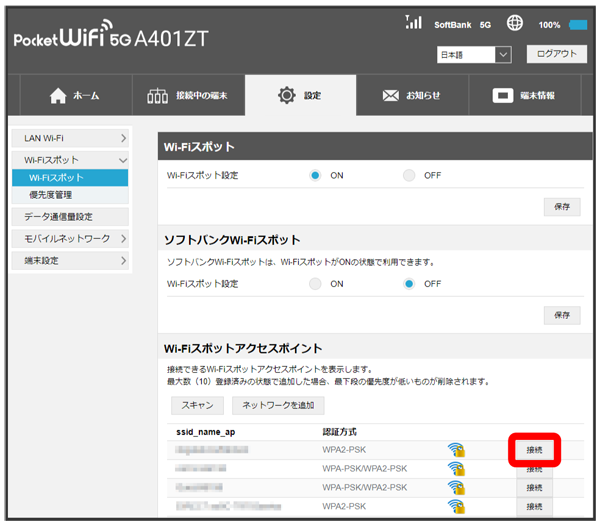600x524 pixels.
Task: Click the Pocket WiFi 5G logo
Action: coord(112,40)
